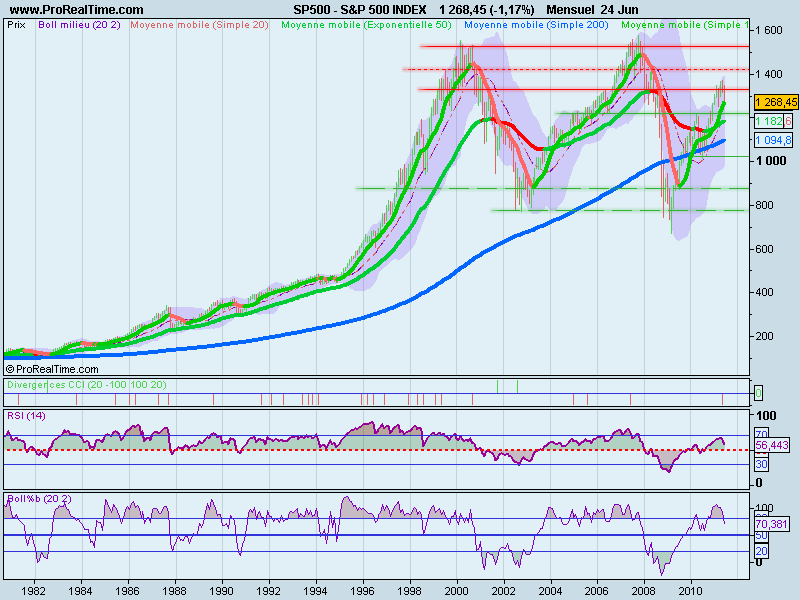800x600 pixels.
Task: Click the 1988 year on time axis
Action: [x=174, y=591]
